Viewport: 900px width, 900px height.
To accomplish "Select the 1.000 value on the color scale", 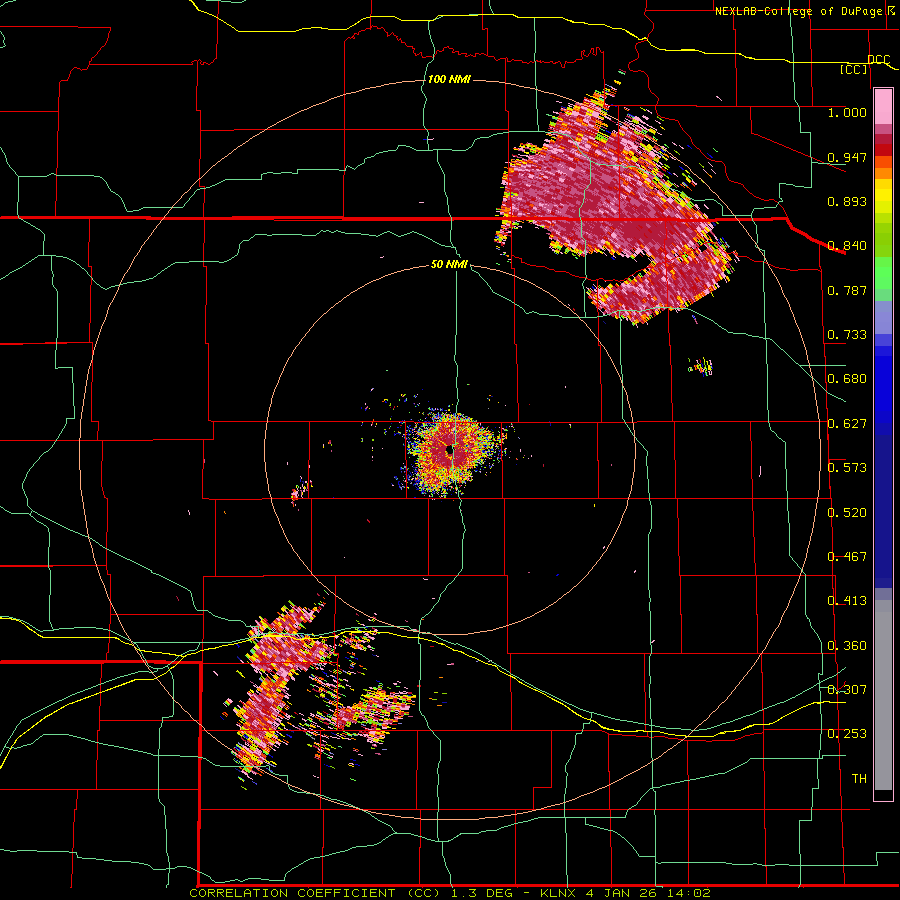I will [x=847, y=112].
